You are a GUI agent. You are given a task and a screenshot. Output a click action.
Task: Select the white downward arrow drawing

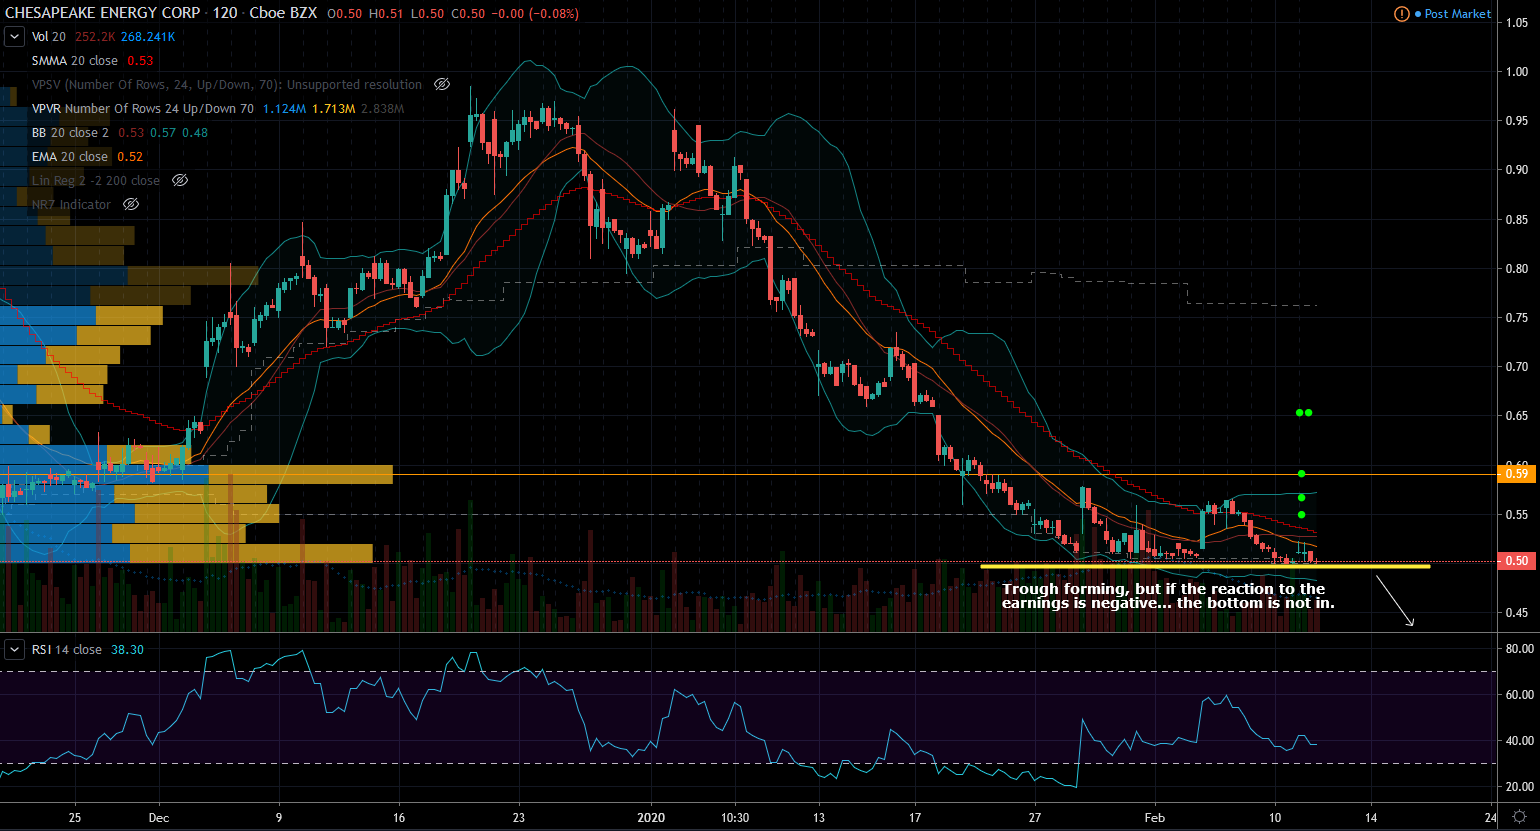(1395, 602)
